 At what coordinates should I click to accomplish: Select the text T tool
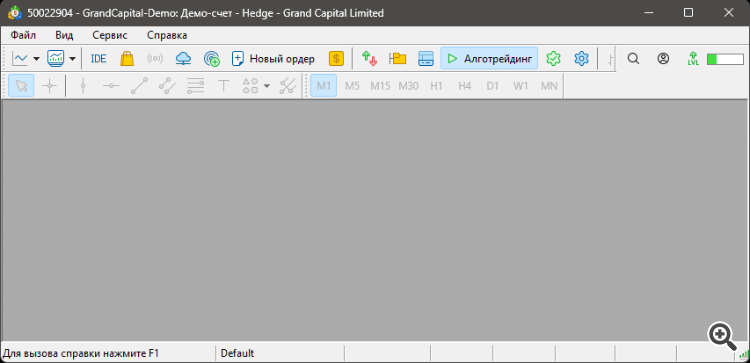pos(223,86)
